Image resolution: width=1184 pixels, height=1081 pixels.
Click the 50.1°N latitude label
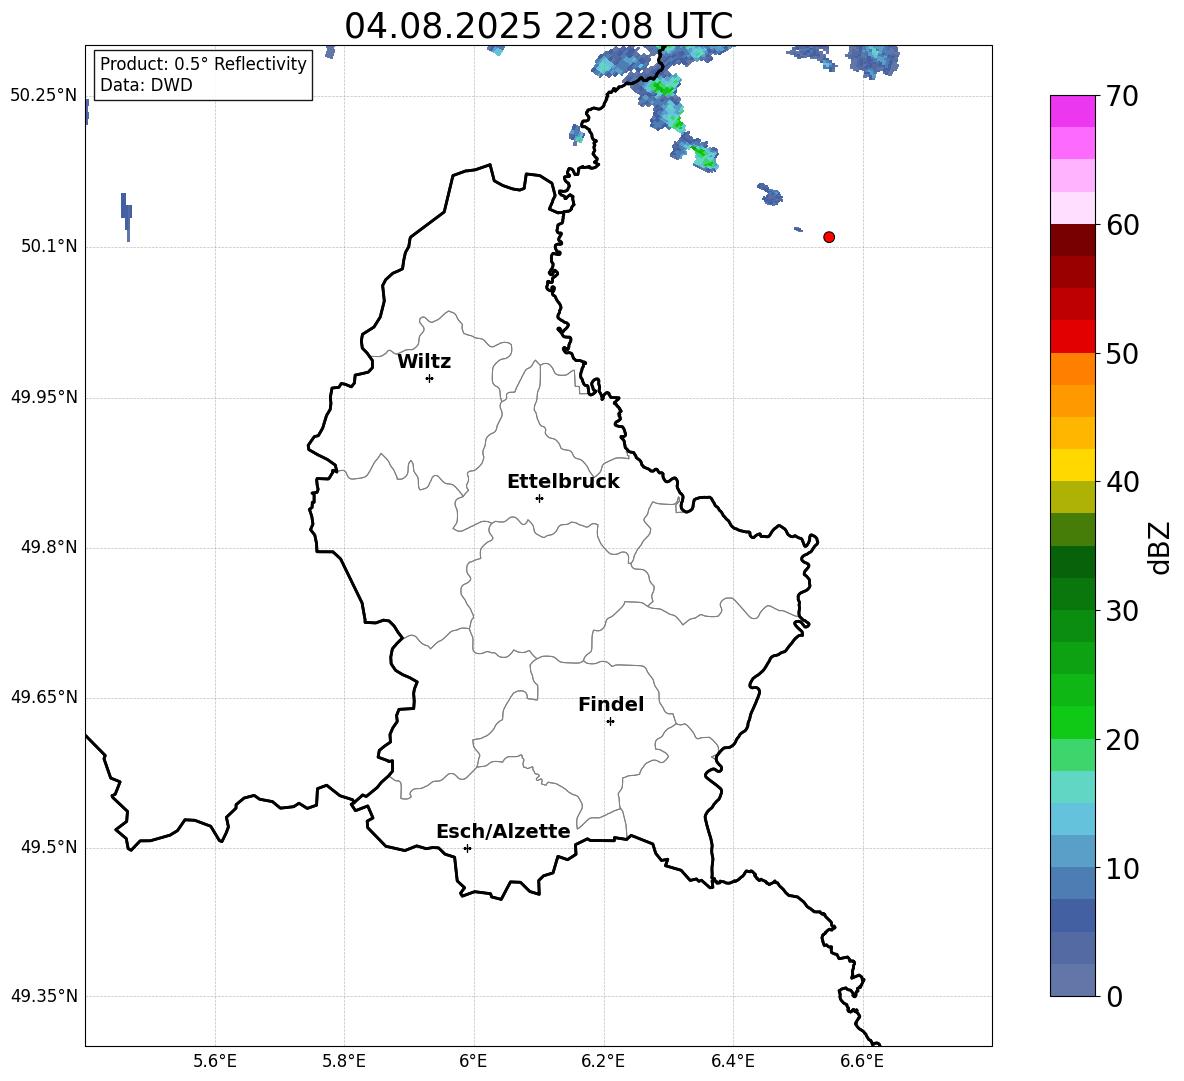(49, 246)
